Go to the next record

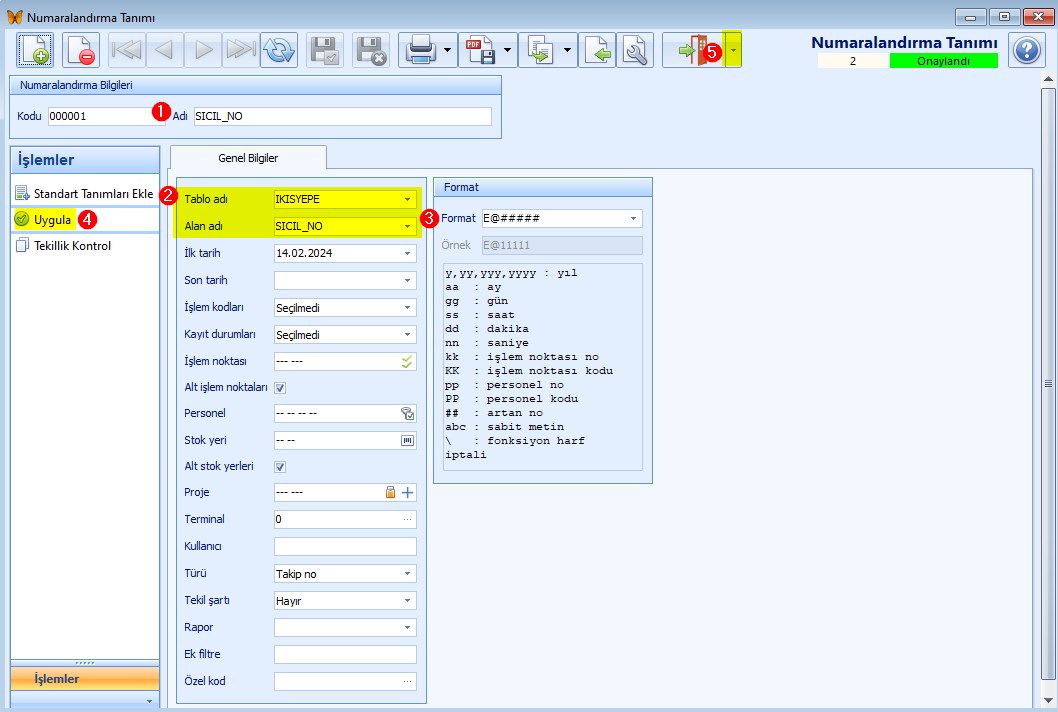pyautogui.click(x=203, y=50)
